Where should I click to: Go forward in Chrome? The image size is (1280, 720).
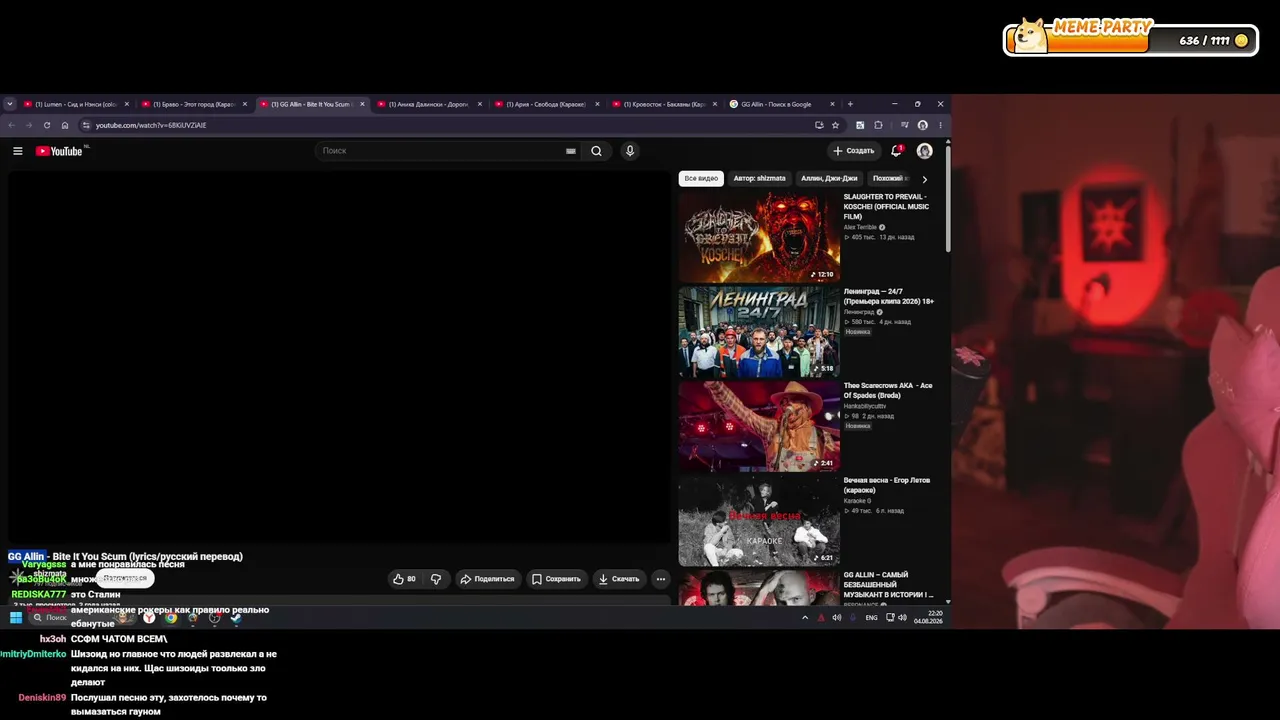(x=28, y=125)
